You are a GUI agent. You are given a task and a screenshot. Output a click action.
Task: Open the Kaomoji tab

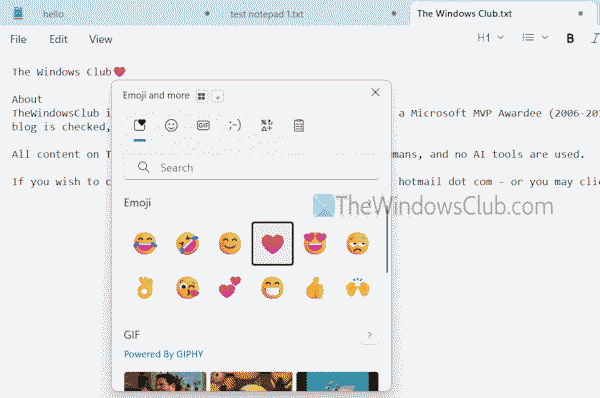pos(235,125)
